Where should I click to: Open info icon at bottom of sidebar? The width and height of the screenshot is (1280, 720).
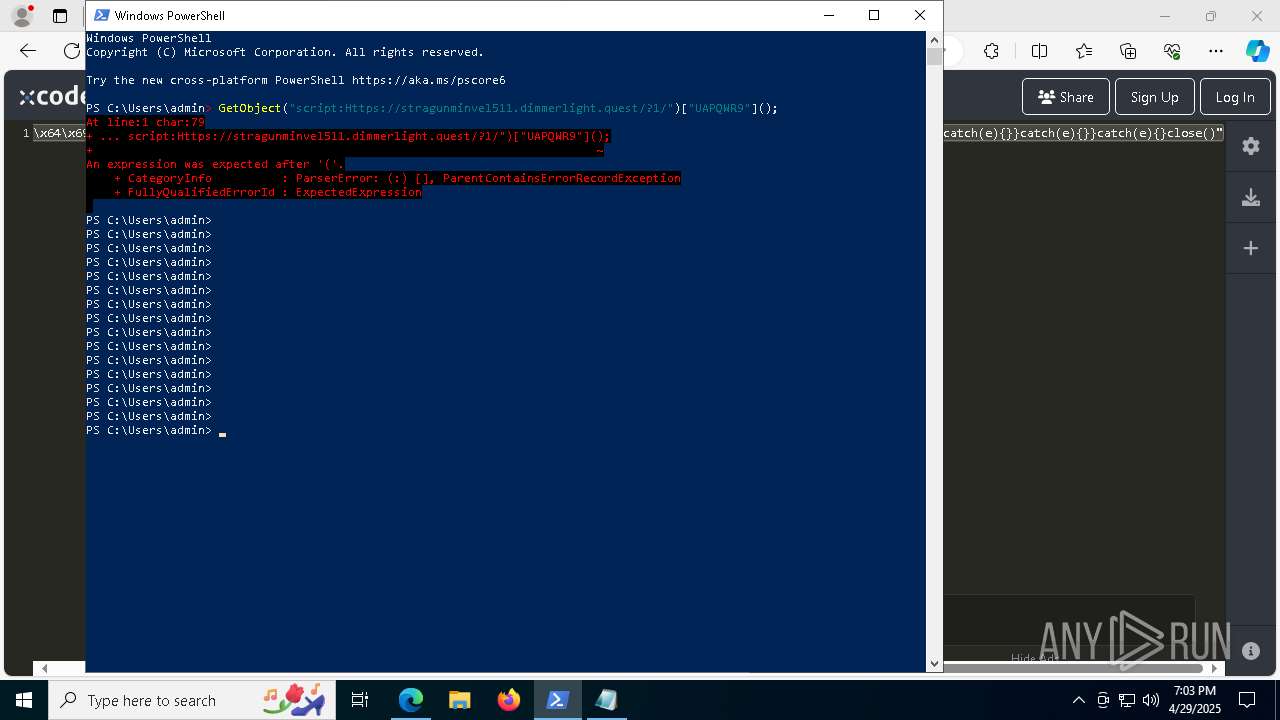click(1250, 651)
